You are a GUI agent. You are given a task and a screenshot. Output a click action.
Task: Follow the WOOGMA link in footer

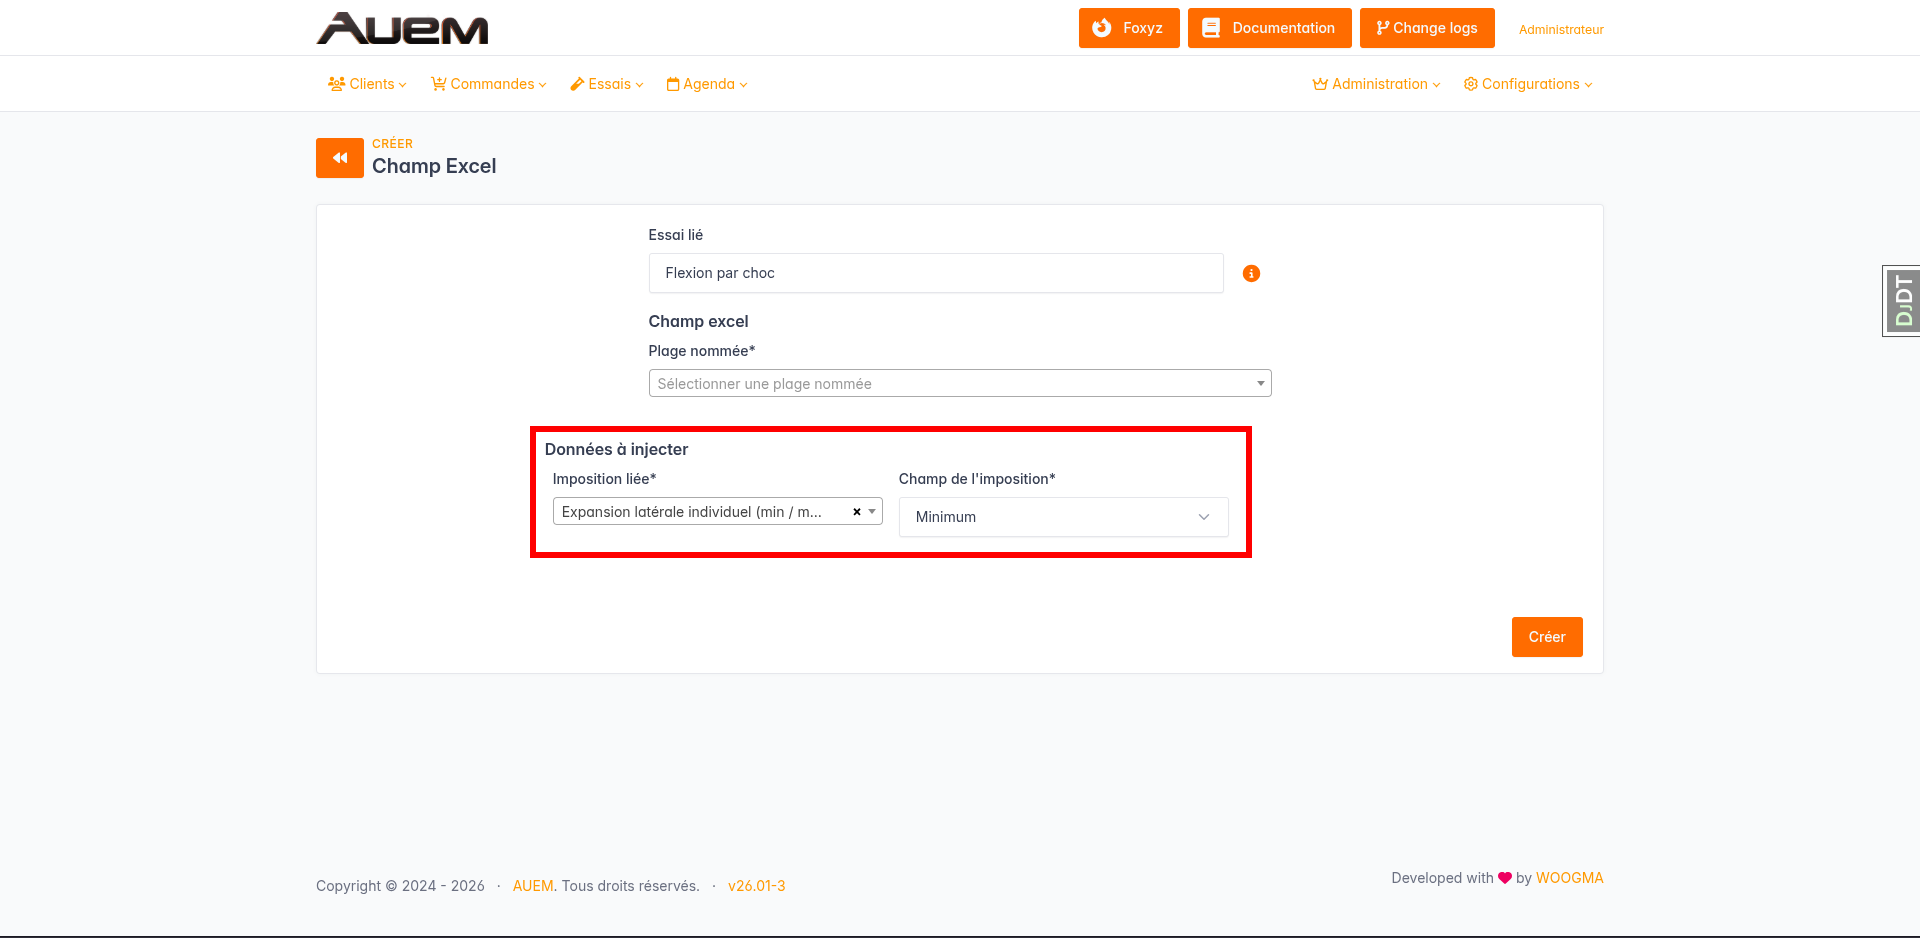[x=1569, y=878]
